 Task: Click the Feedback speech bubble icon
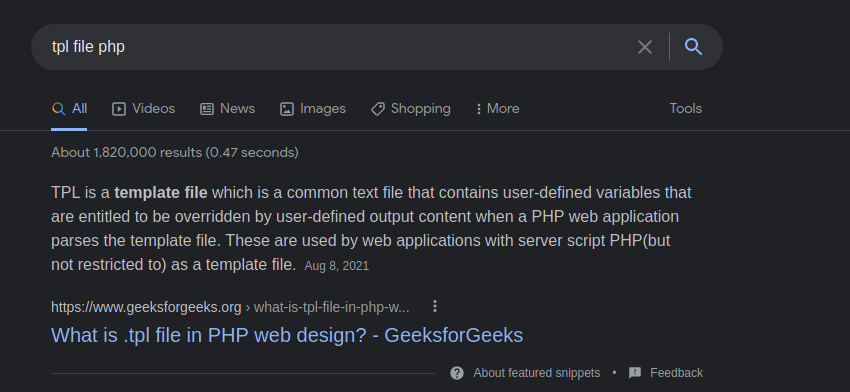pyautogui.click(x=635, y=373)
